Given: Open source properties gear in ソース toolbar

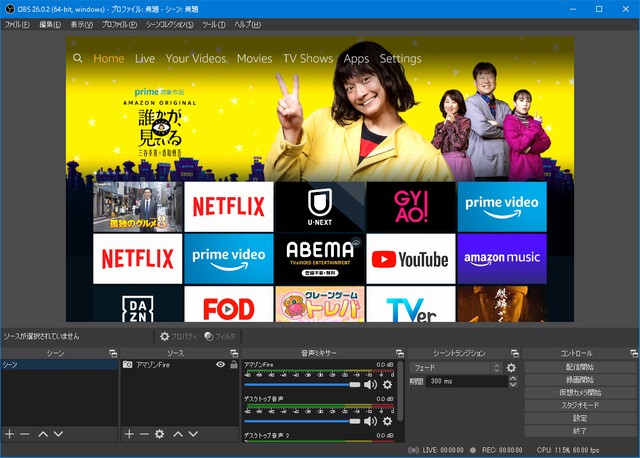Looking at the screenshot, I should tap(160, 434).
